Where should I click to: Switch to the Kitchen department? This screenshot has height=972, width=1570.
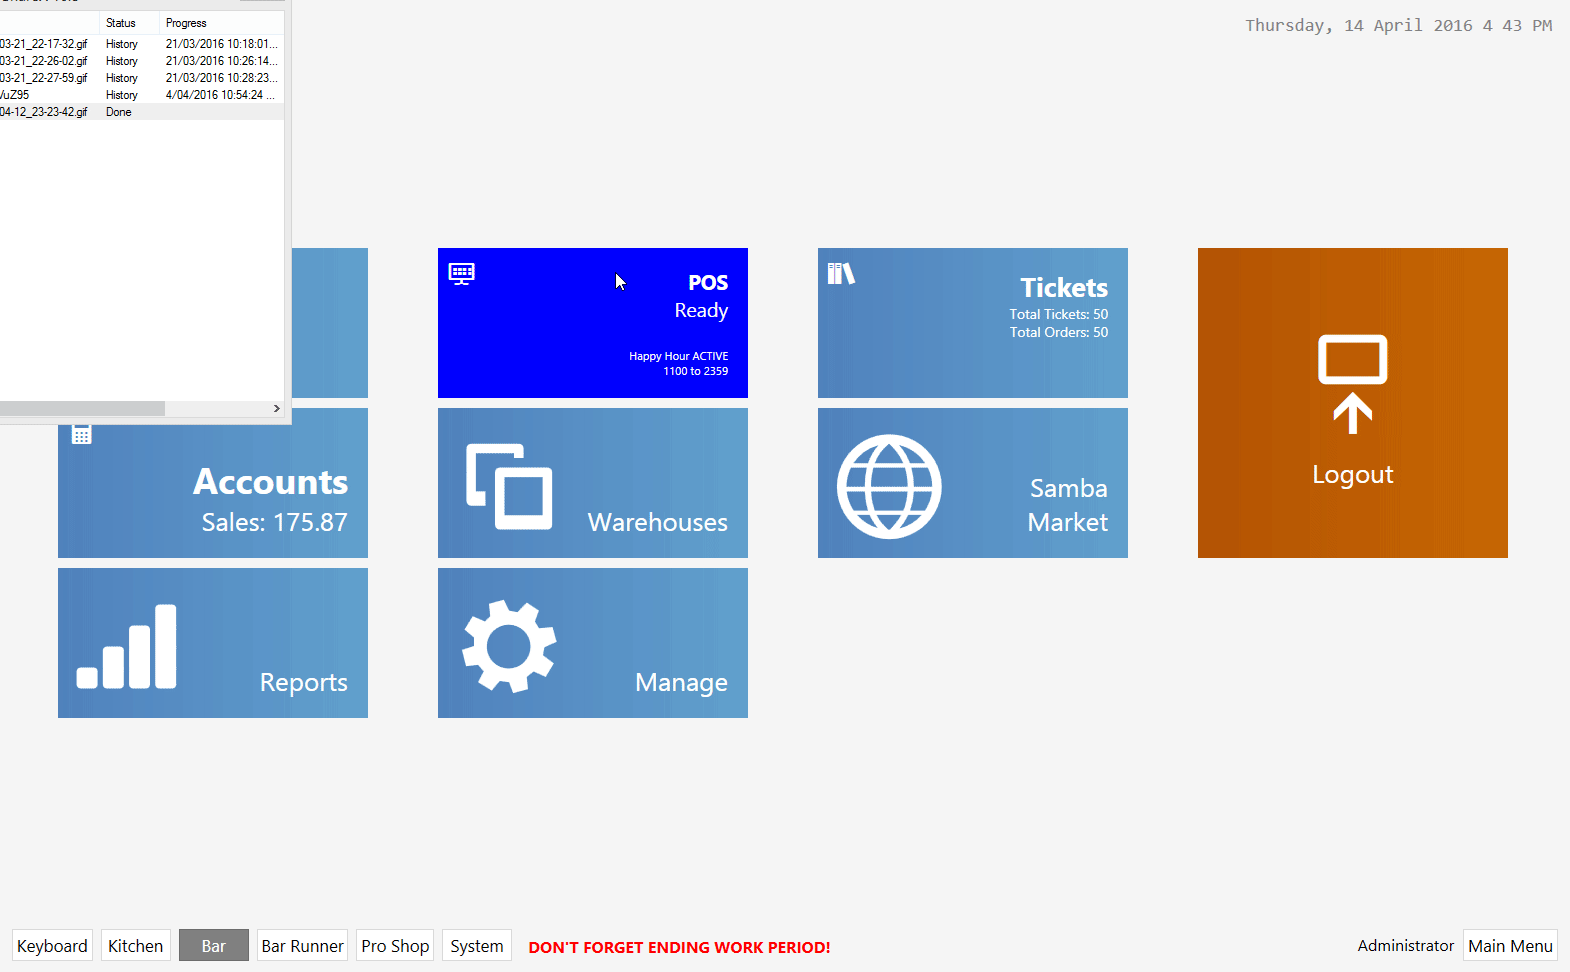click(135, 946)
